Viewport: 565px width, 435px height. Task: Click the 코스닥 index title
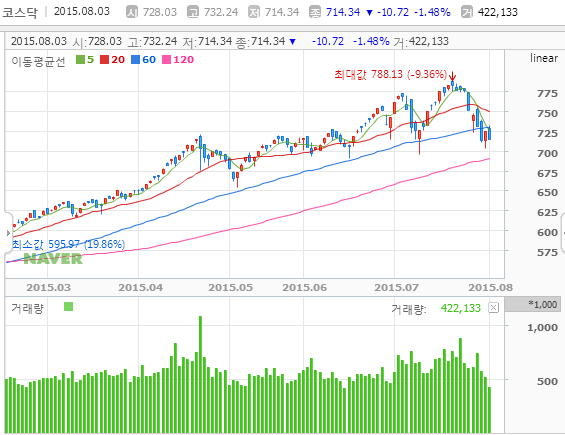[20, 13]
